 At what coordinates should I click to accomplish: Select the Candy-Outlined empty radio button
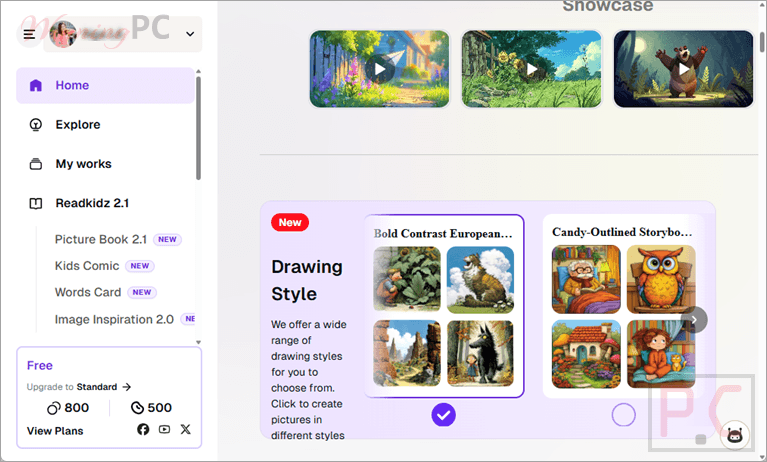tap(624, 415)
